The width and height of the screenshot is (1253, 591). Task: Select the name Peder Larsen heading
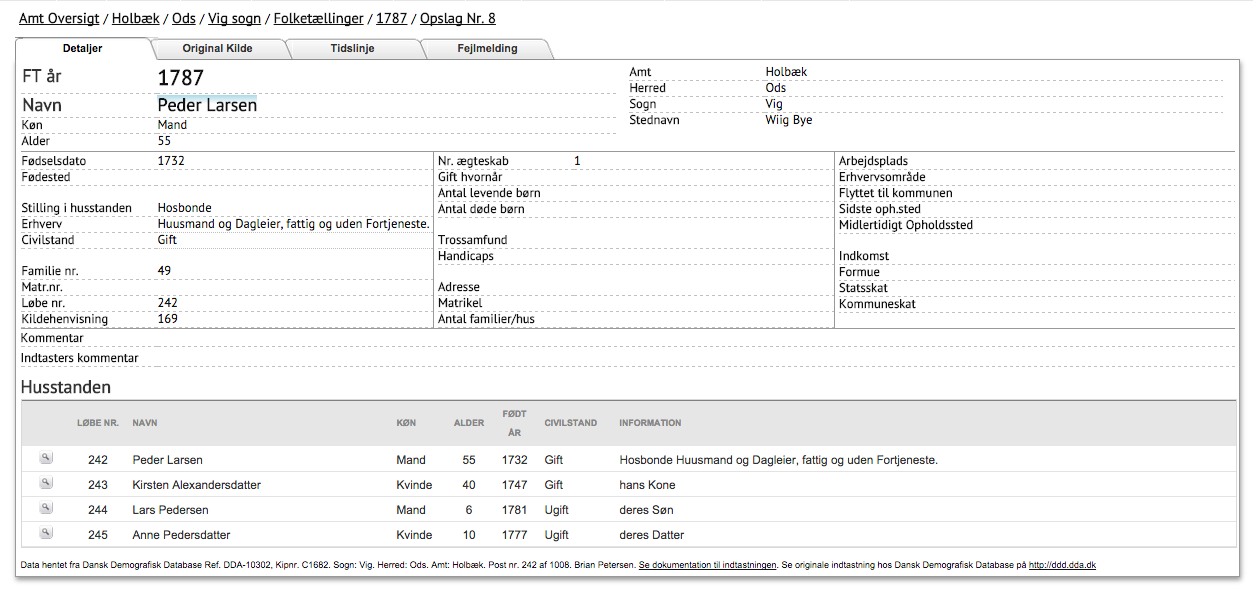point(207,105)
